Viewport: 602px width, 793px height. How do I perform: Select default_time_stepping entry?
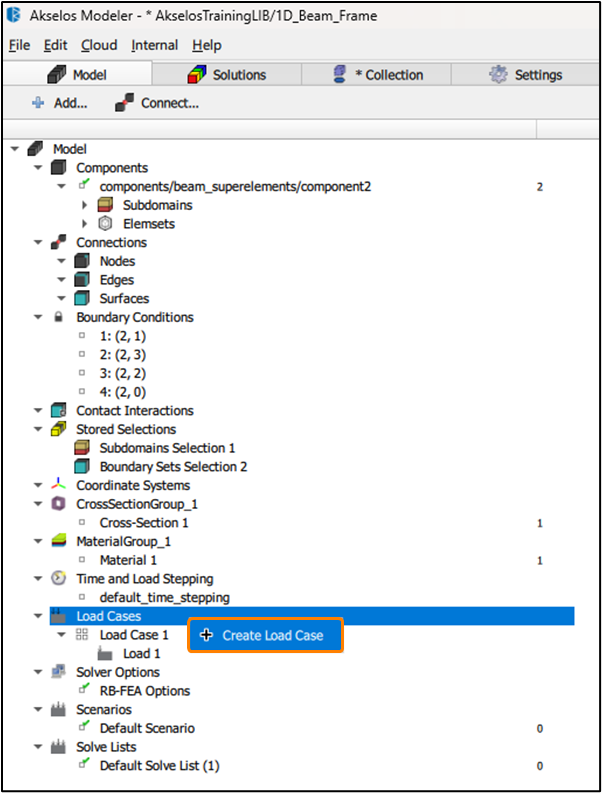164,597
